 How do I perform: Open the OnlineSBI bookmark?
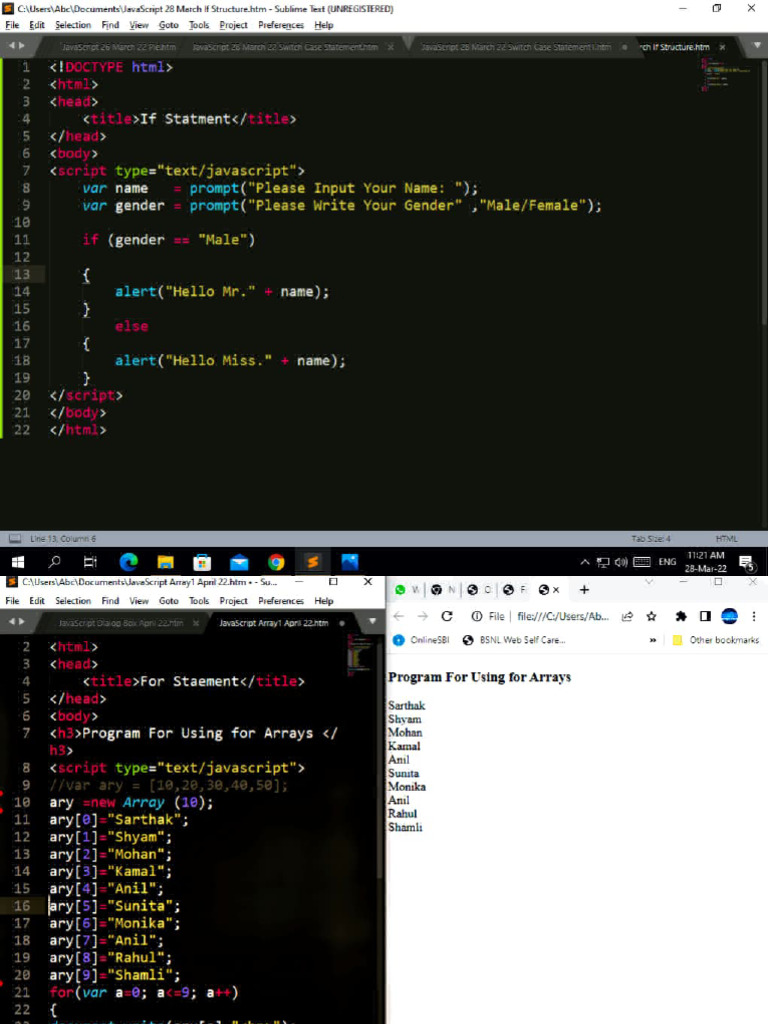pyautogui.click(x=421, y=640)
